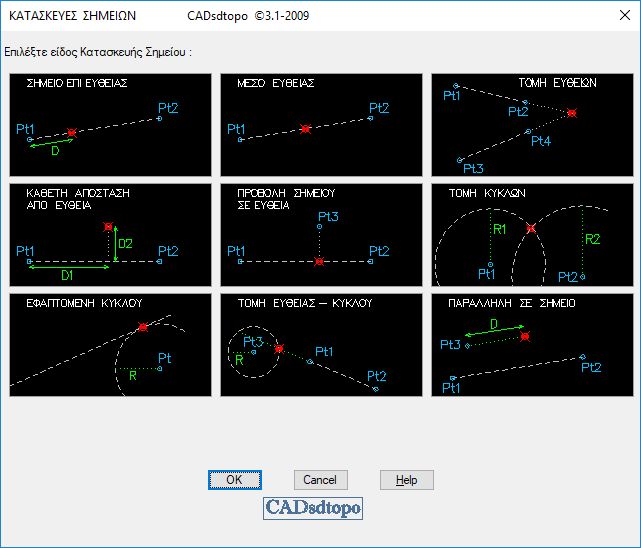Pick the ΕΦΑΠΤΟΜΕΝΗ ΚΥΚΛΟΥ tangent tile
641x548 pixels.
pos(110,345)
